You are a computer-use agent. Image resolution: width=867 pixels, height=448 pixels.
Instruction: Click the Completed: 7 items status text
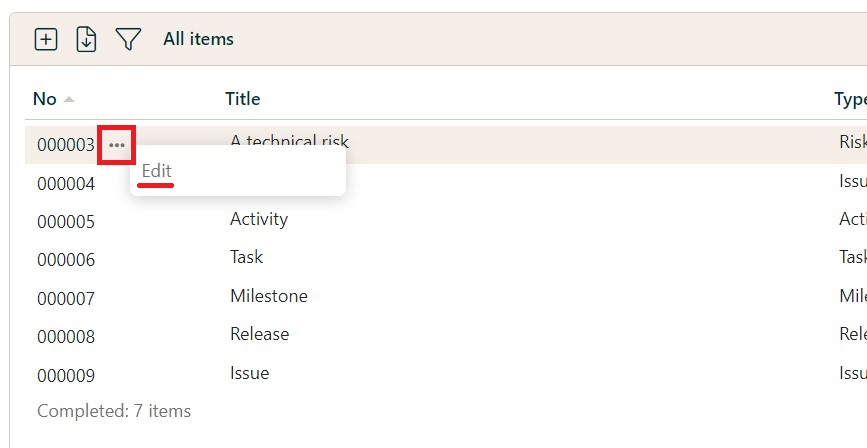pos(114,410)
